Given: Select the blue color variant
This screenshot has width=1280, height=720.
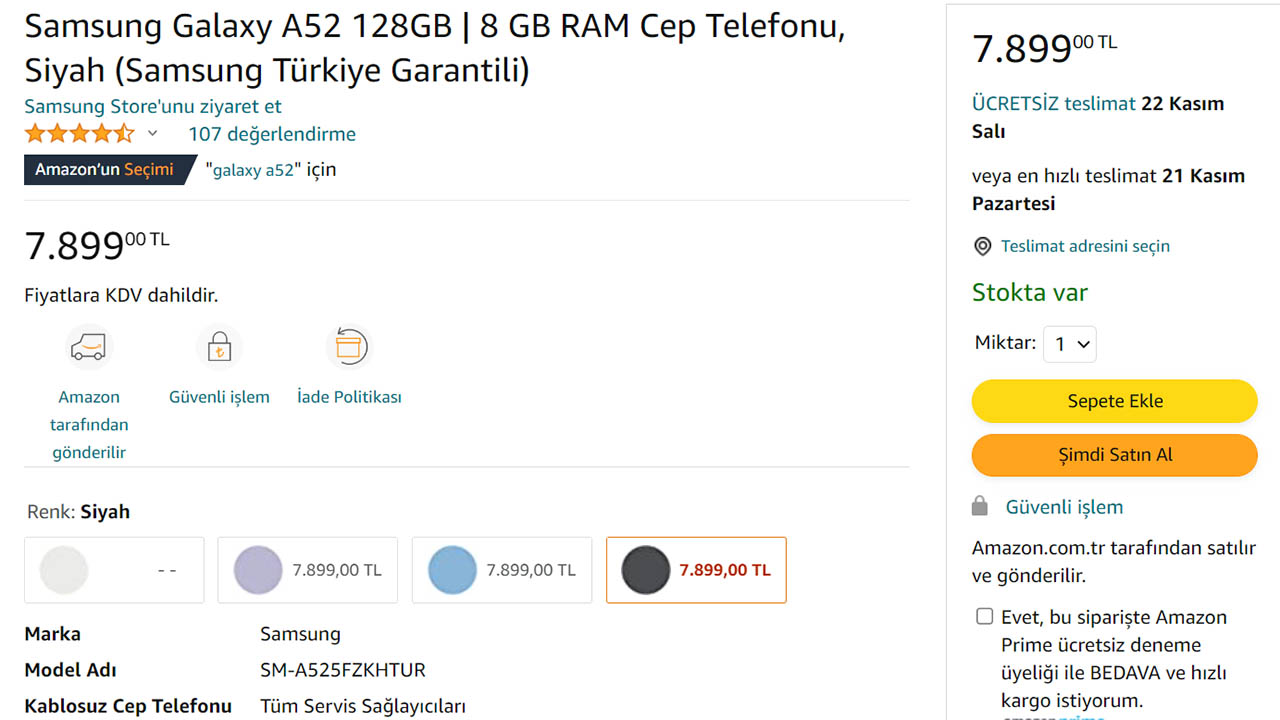Looking at the screenshot, I should tap(502, 570).
